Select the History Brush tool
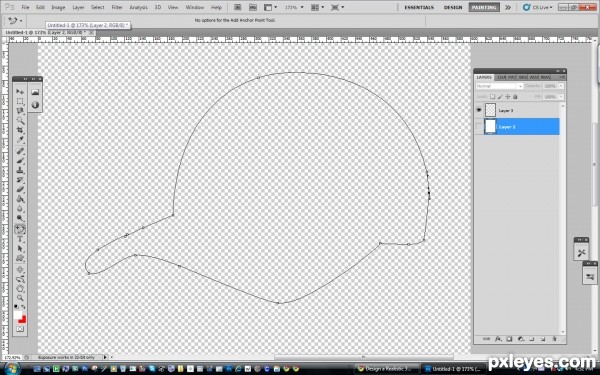This screenshot has height=375, width=600. 20,180
